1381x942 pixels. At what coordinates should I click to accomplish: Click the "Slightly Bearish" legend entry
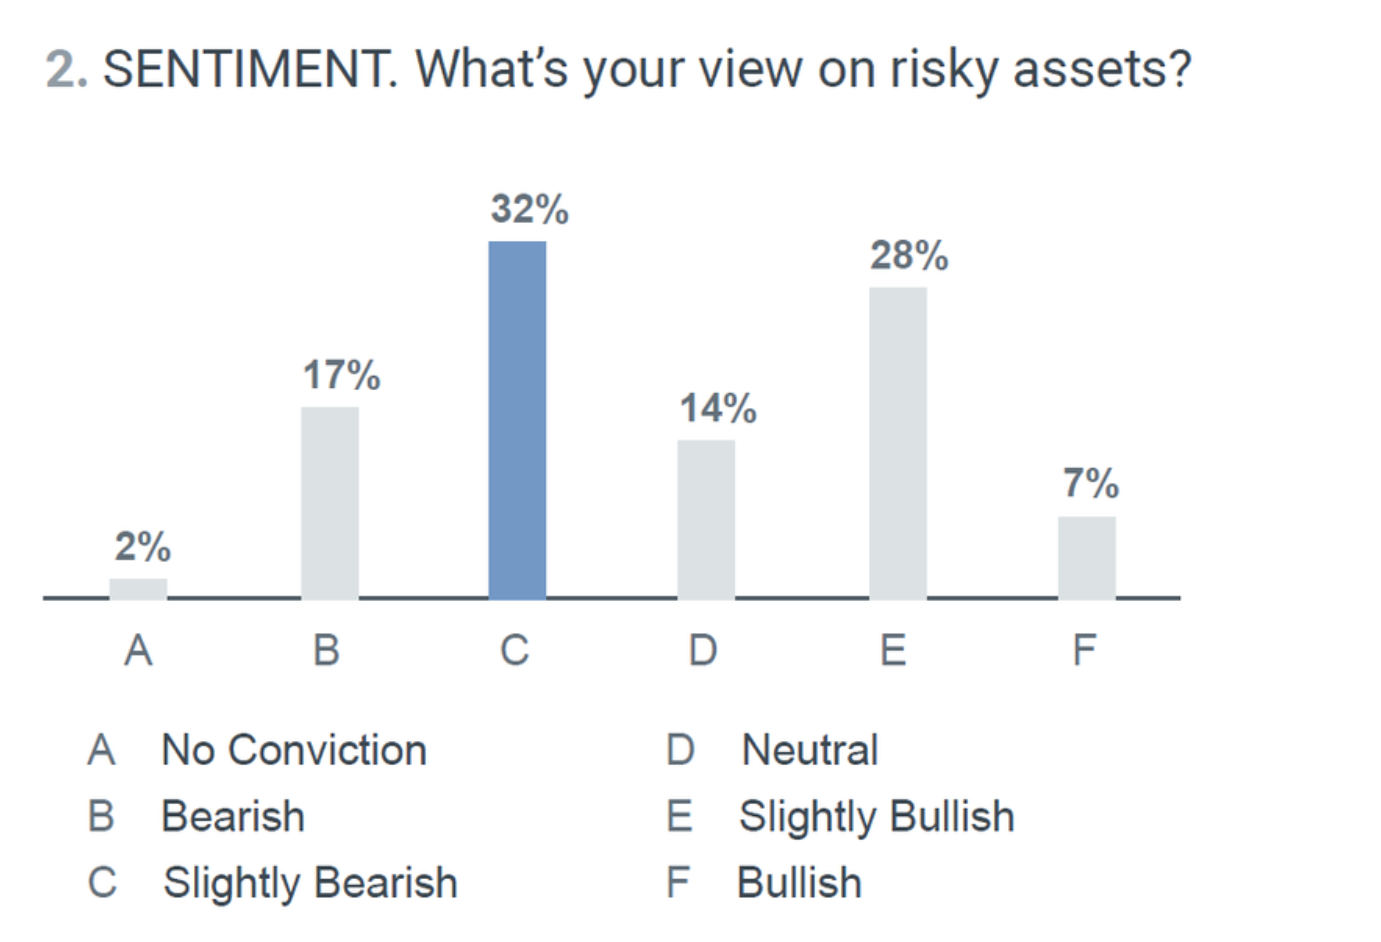click(310, 882)
